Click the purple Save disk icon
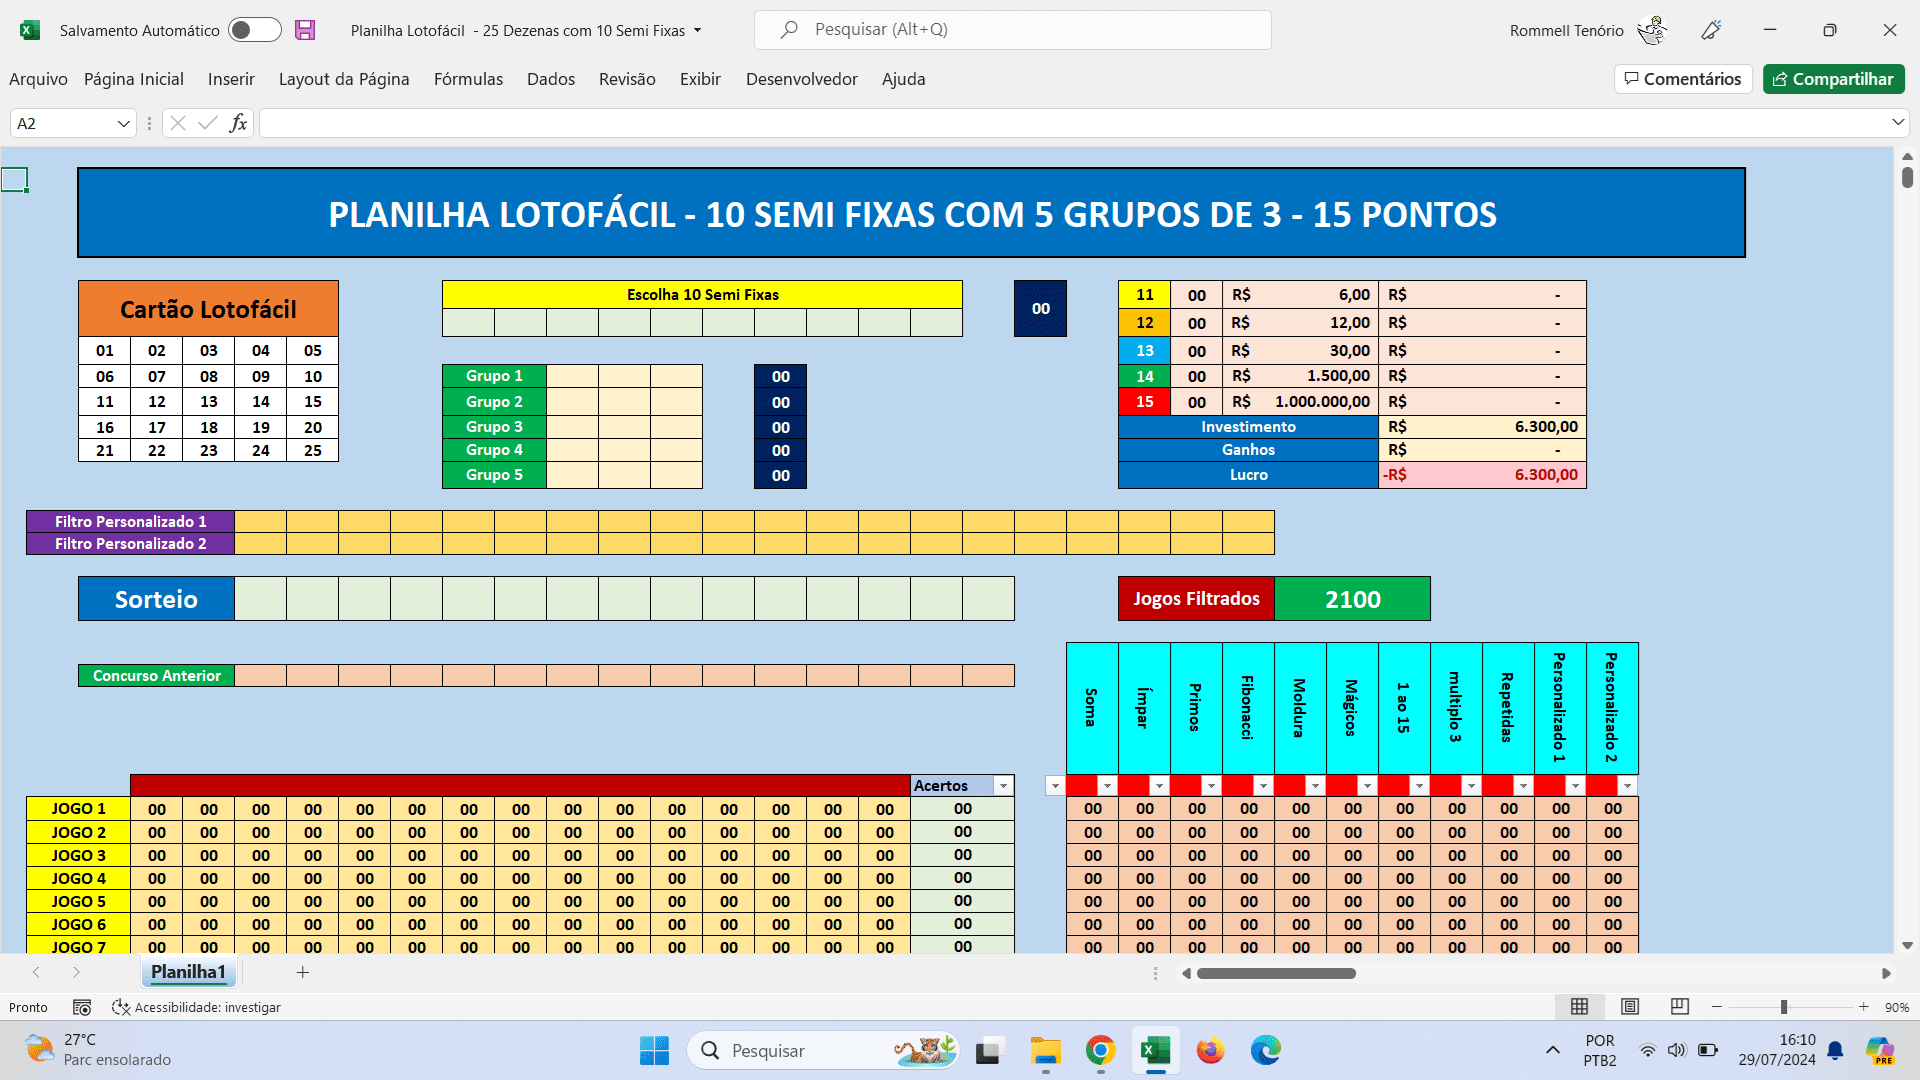Screen dimensions: 1920x1080 (305, 30)
